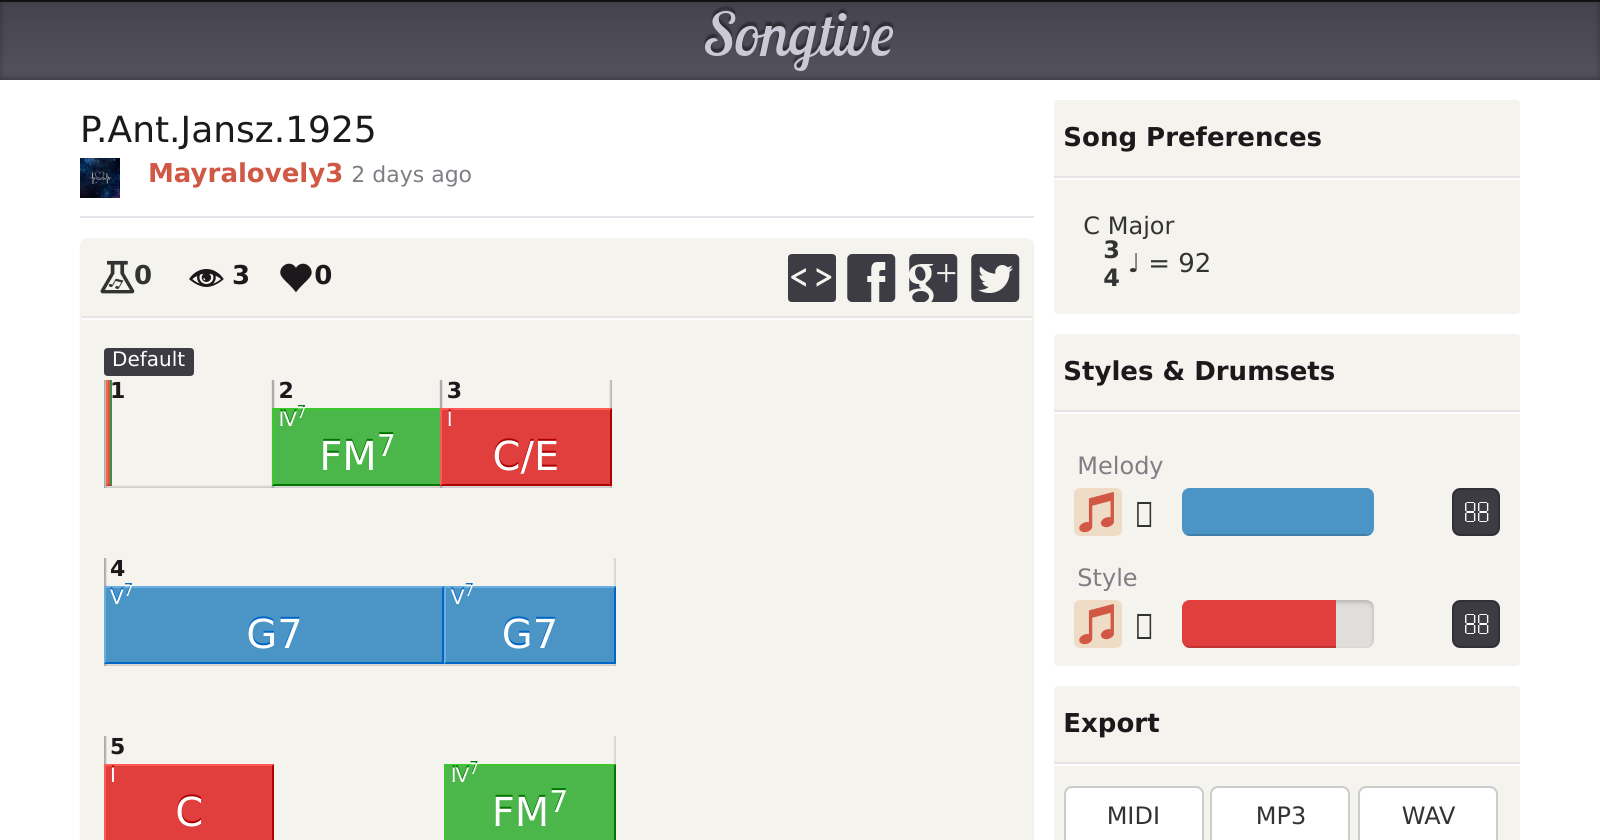The width and height of the screenshot is (1600, 840).
Task: Export the song as MP3
Action: point(1280,815)
